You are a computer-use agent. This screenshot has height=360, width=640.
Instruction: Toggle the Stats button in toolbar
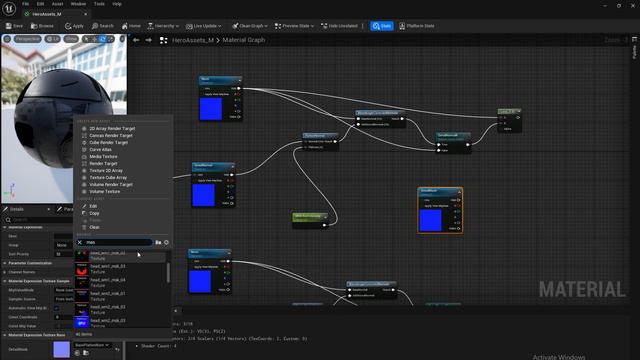click(382, 26)
